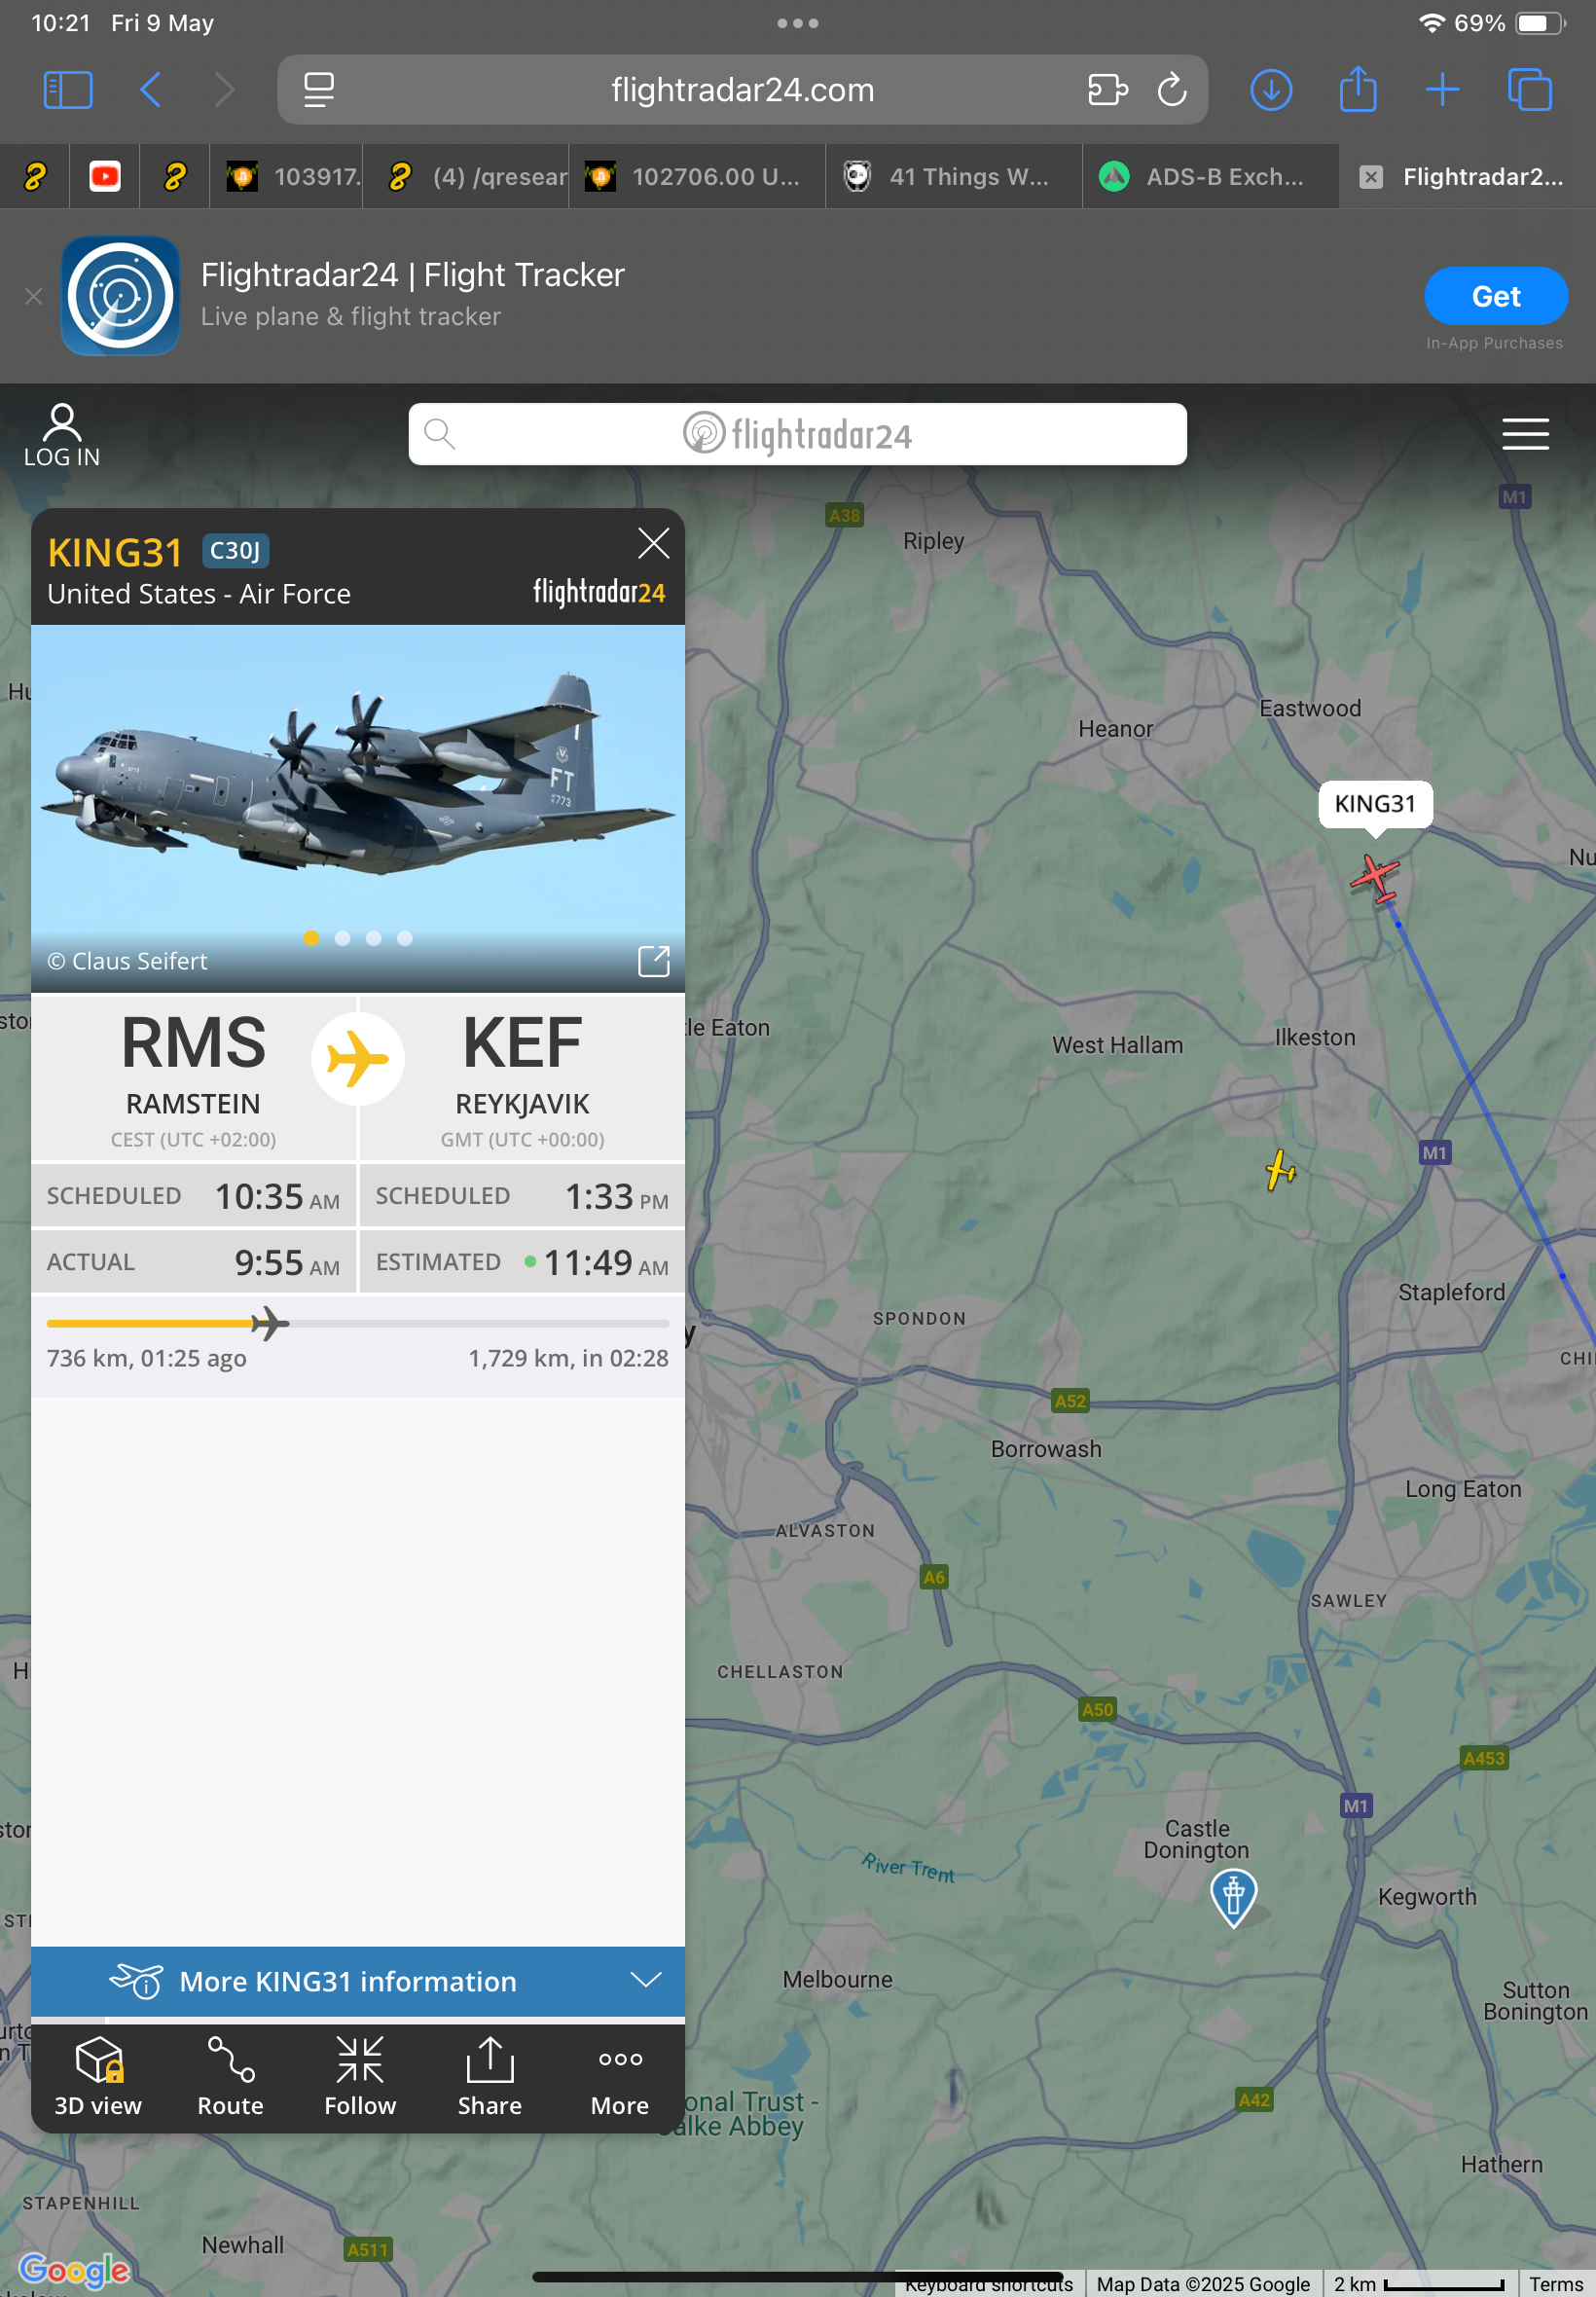Open Safari sidebar panel

click(68, 90)
